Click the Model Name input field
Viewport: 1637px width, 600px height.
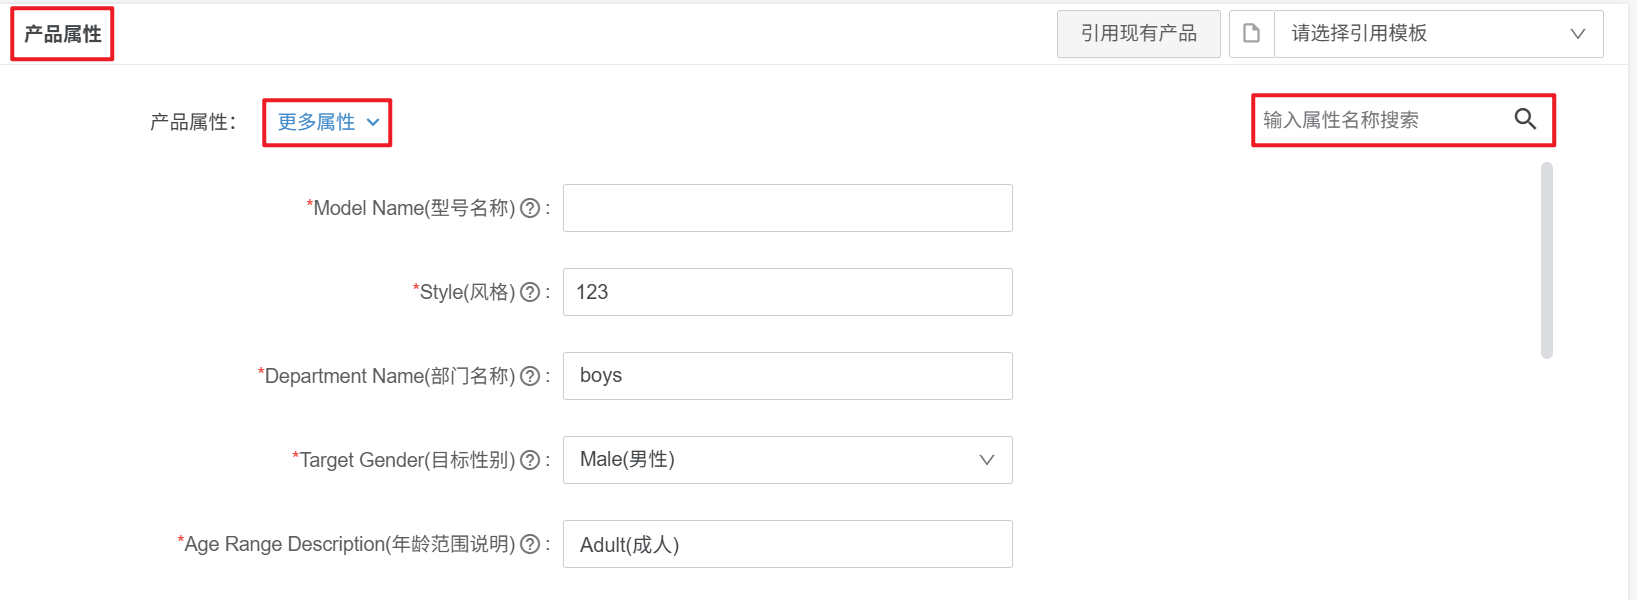coord(787,208)
